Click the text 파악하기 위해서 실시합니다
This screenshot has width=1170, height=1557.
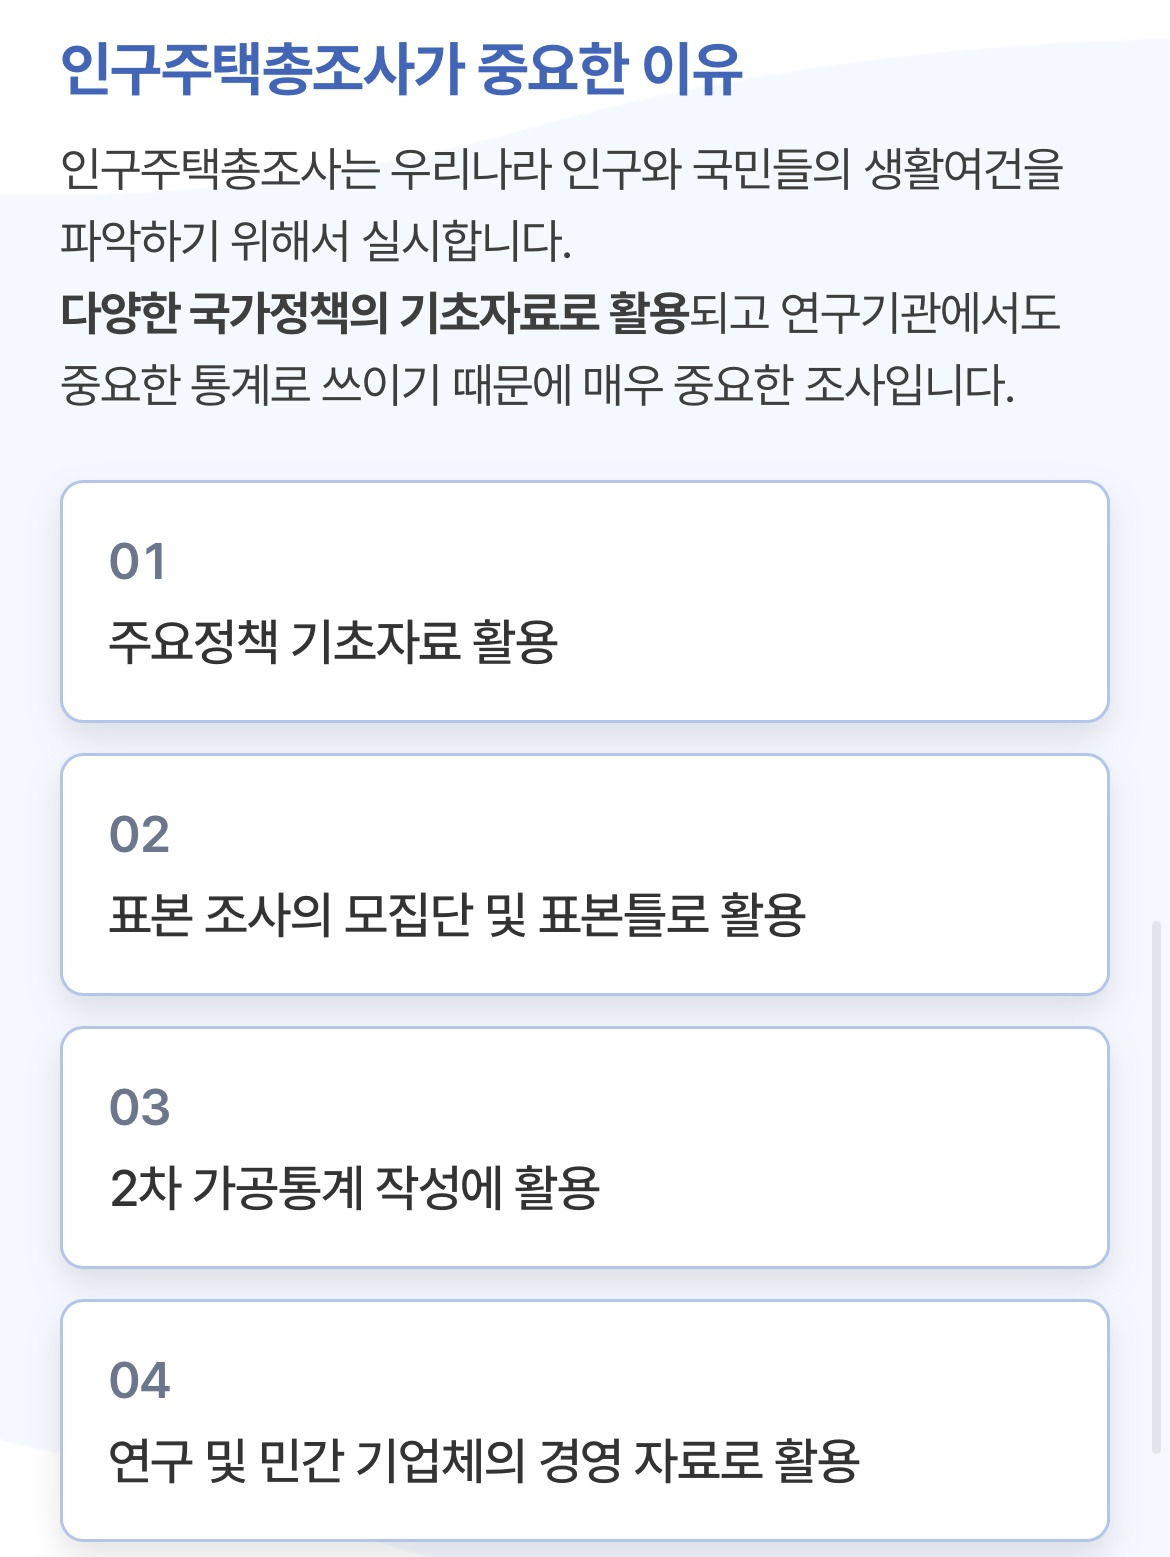pos(315,241)
